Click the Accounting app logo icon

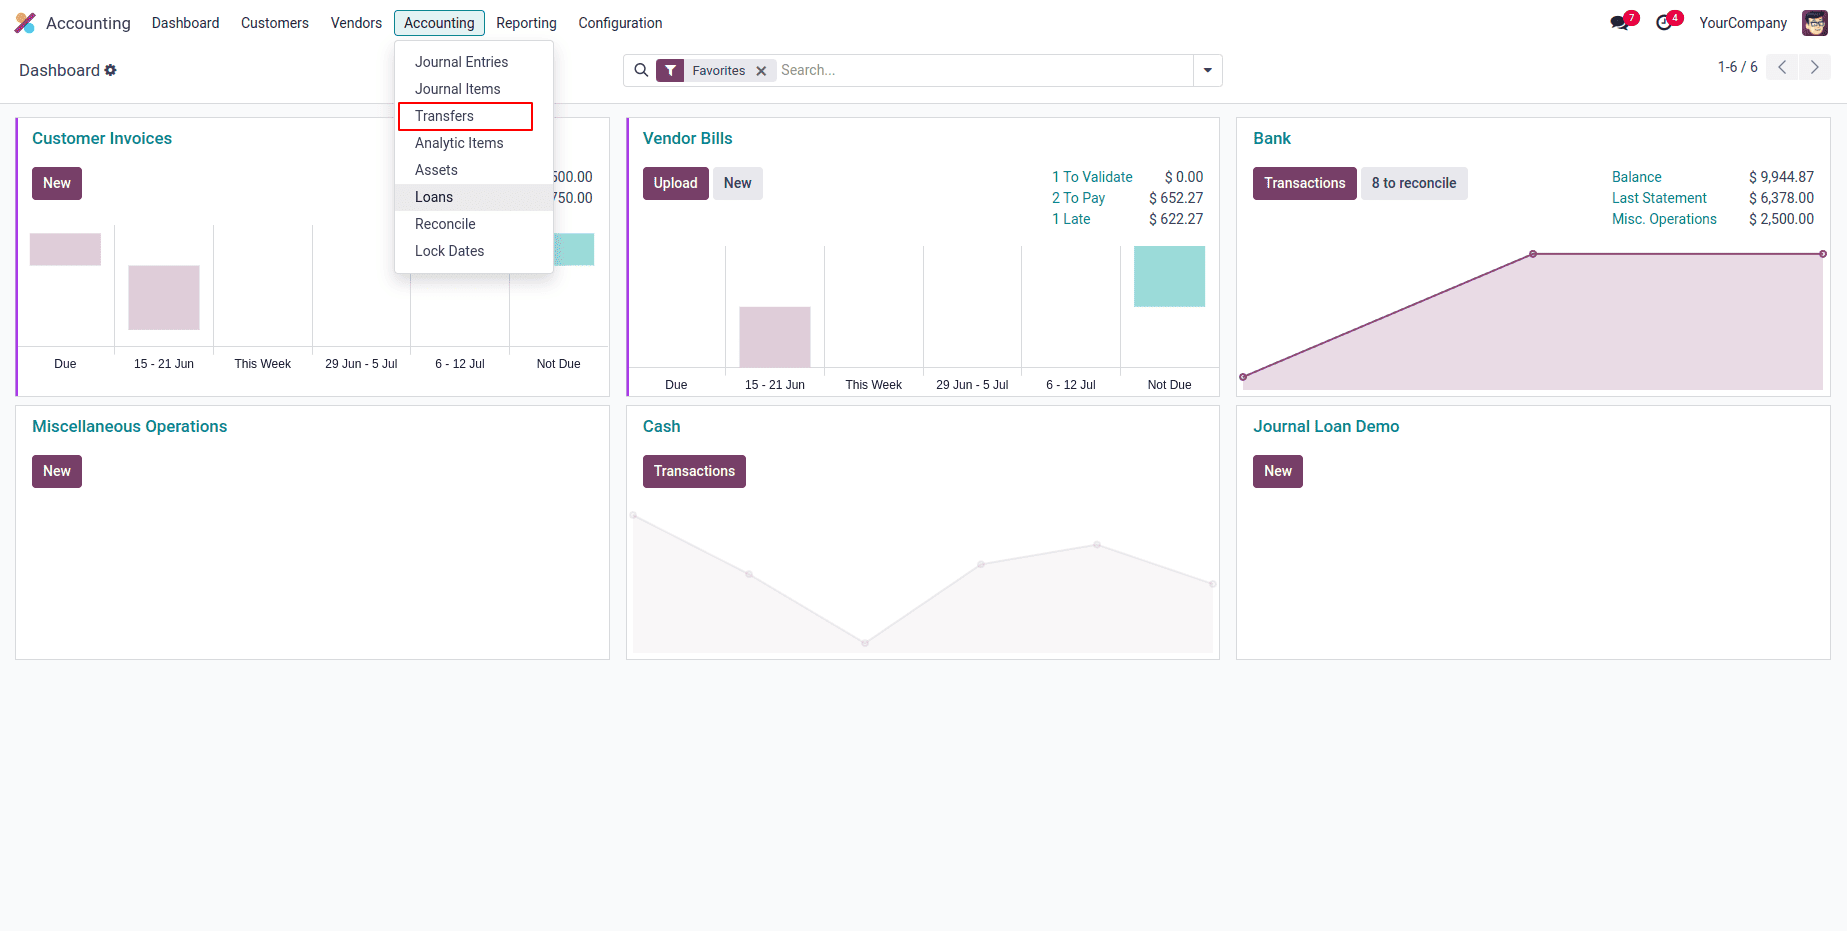click(24, 22)
